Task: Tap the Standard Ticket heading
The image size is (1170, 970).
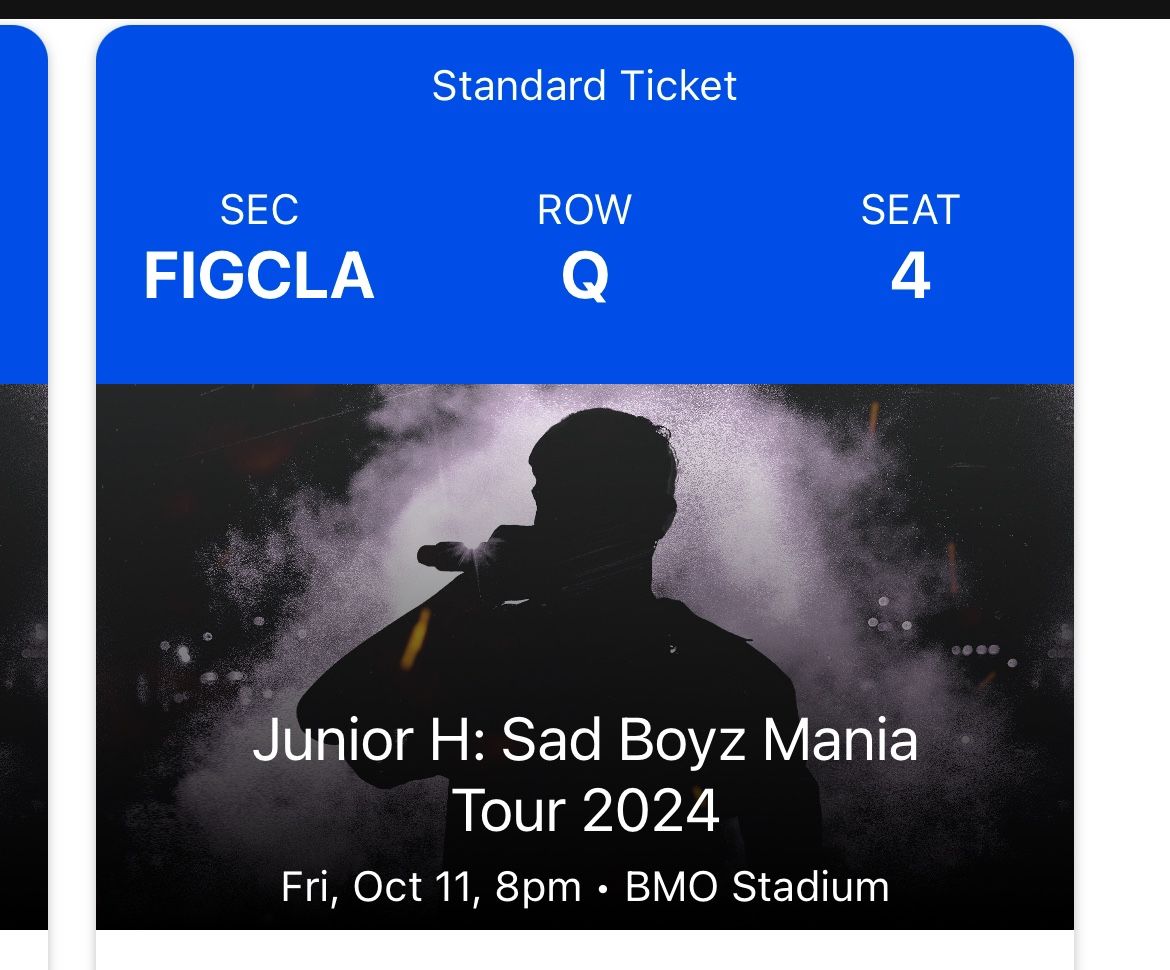Action: pyautogui.click(x=585, y=87)
